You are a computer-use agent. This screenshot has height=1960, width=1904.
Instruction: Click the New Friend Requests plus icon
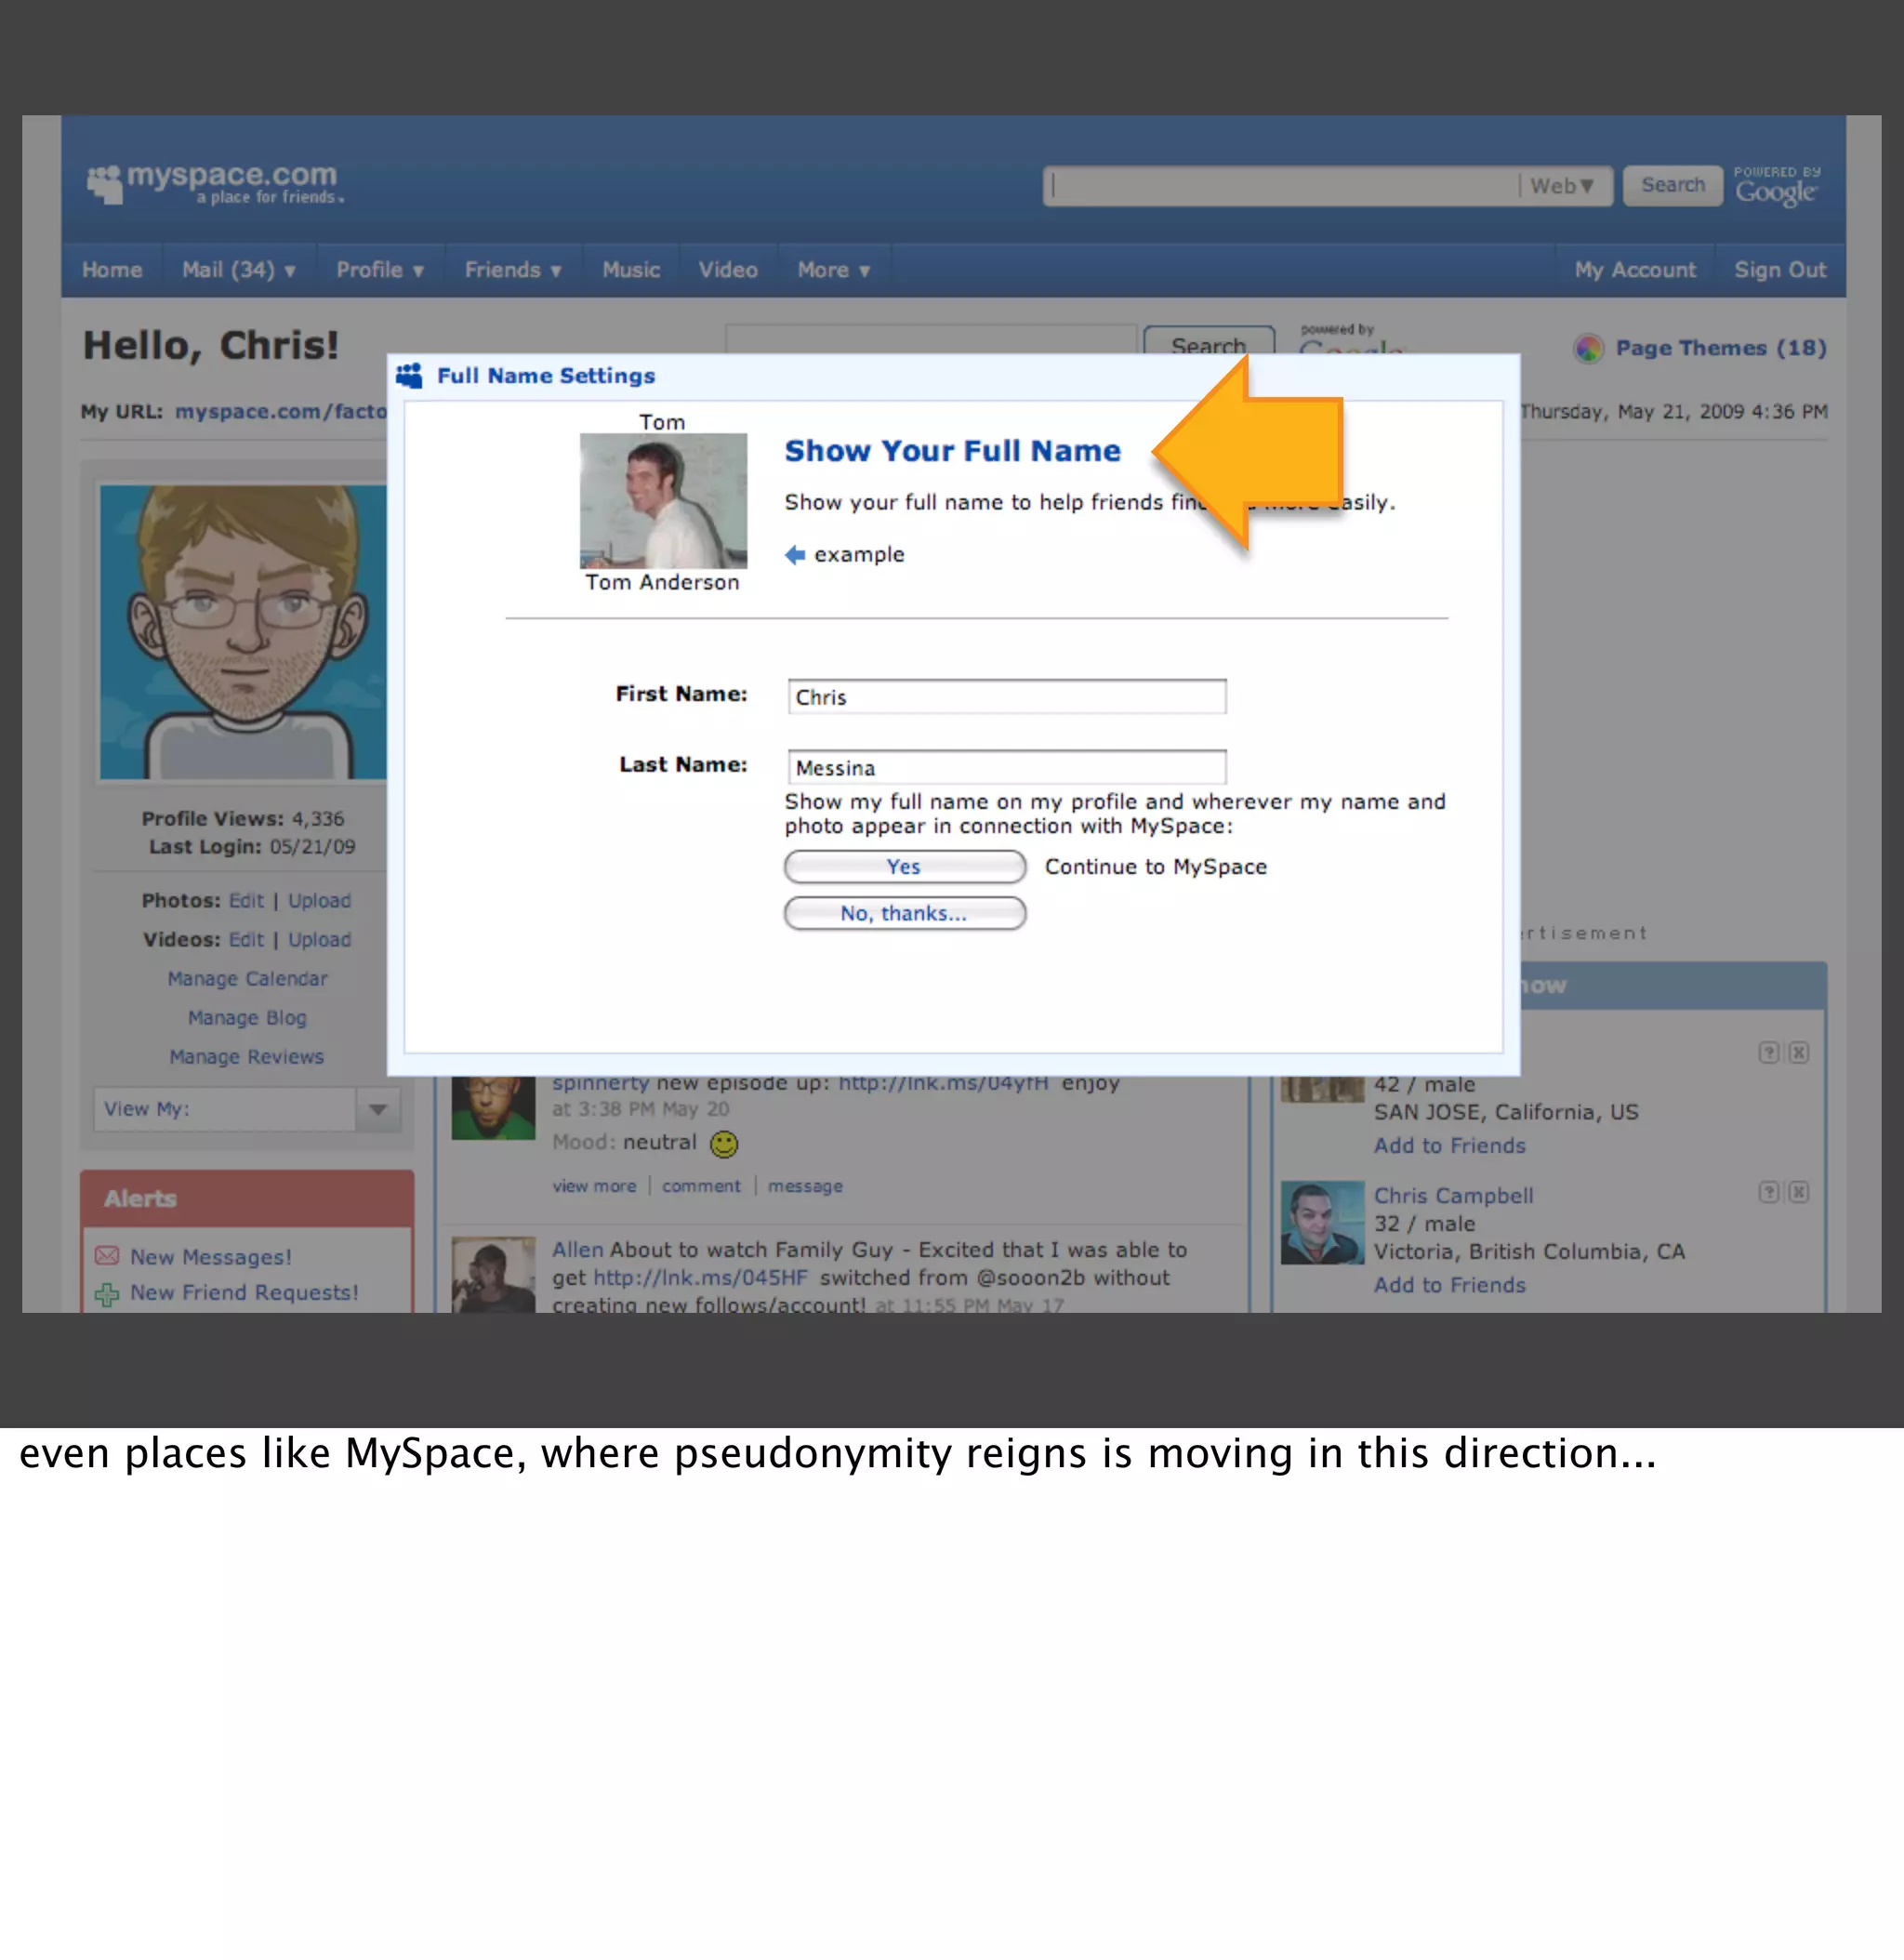[x=107, y=1294]
